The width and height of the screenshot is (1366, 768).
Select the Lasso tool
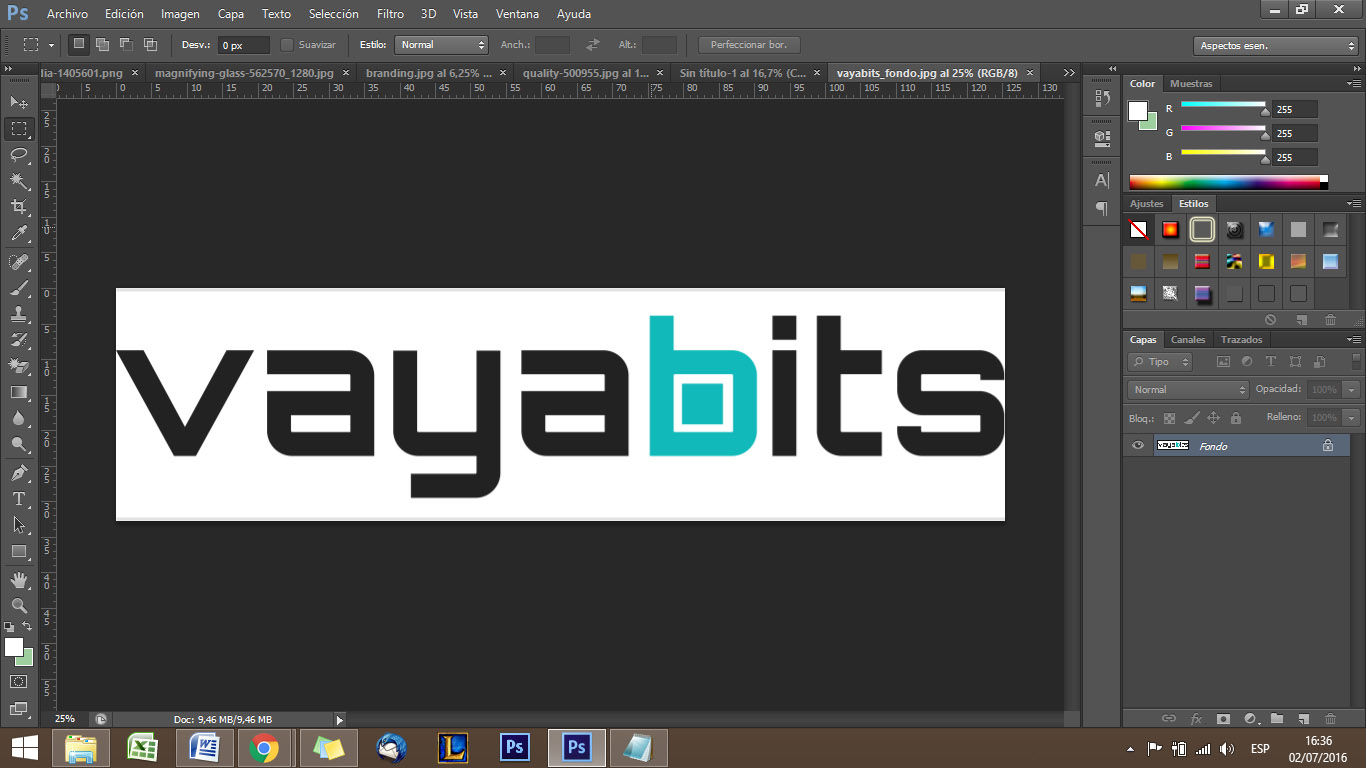19,155
